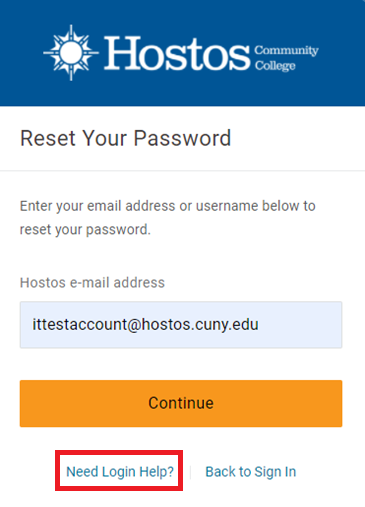Click the Hostos e-mail address field label
This screenshot has width=365, height=507.
(92, 283)
